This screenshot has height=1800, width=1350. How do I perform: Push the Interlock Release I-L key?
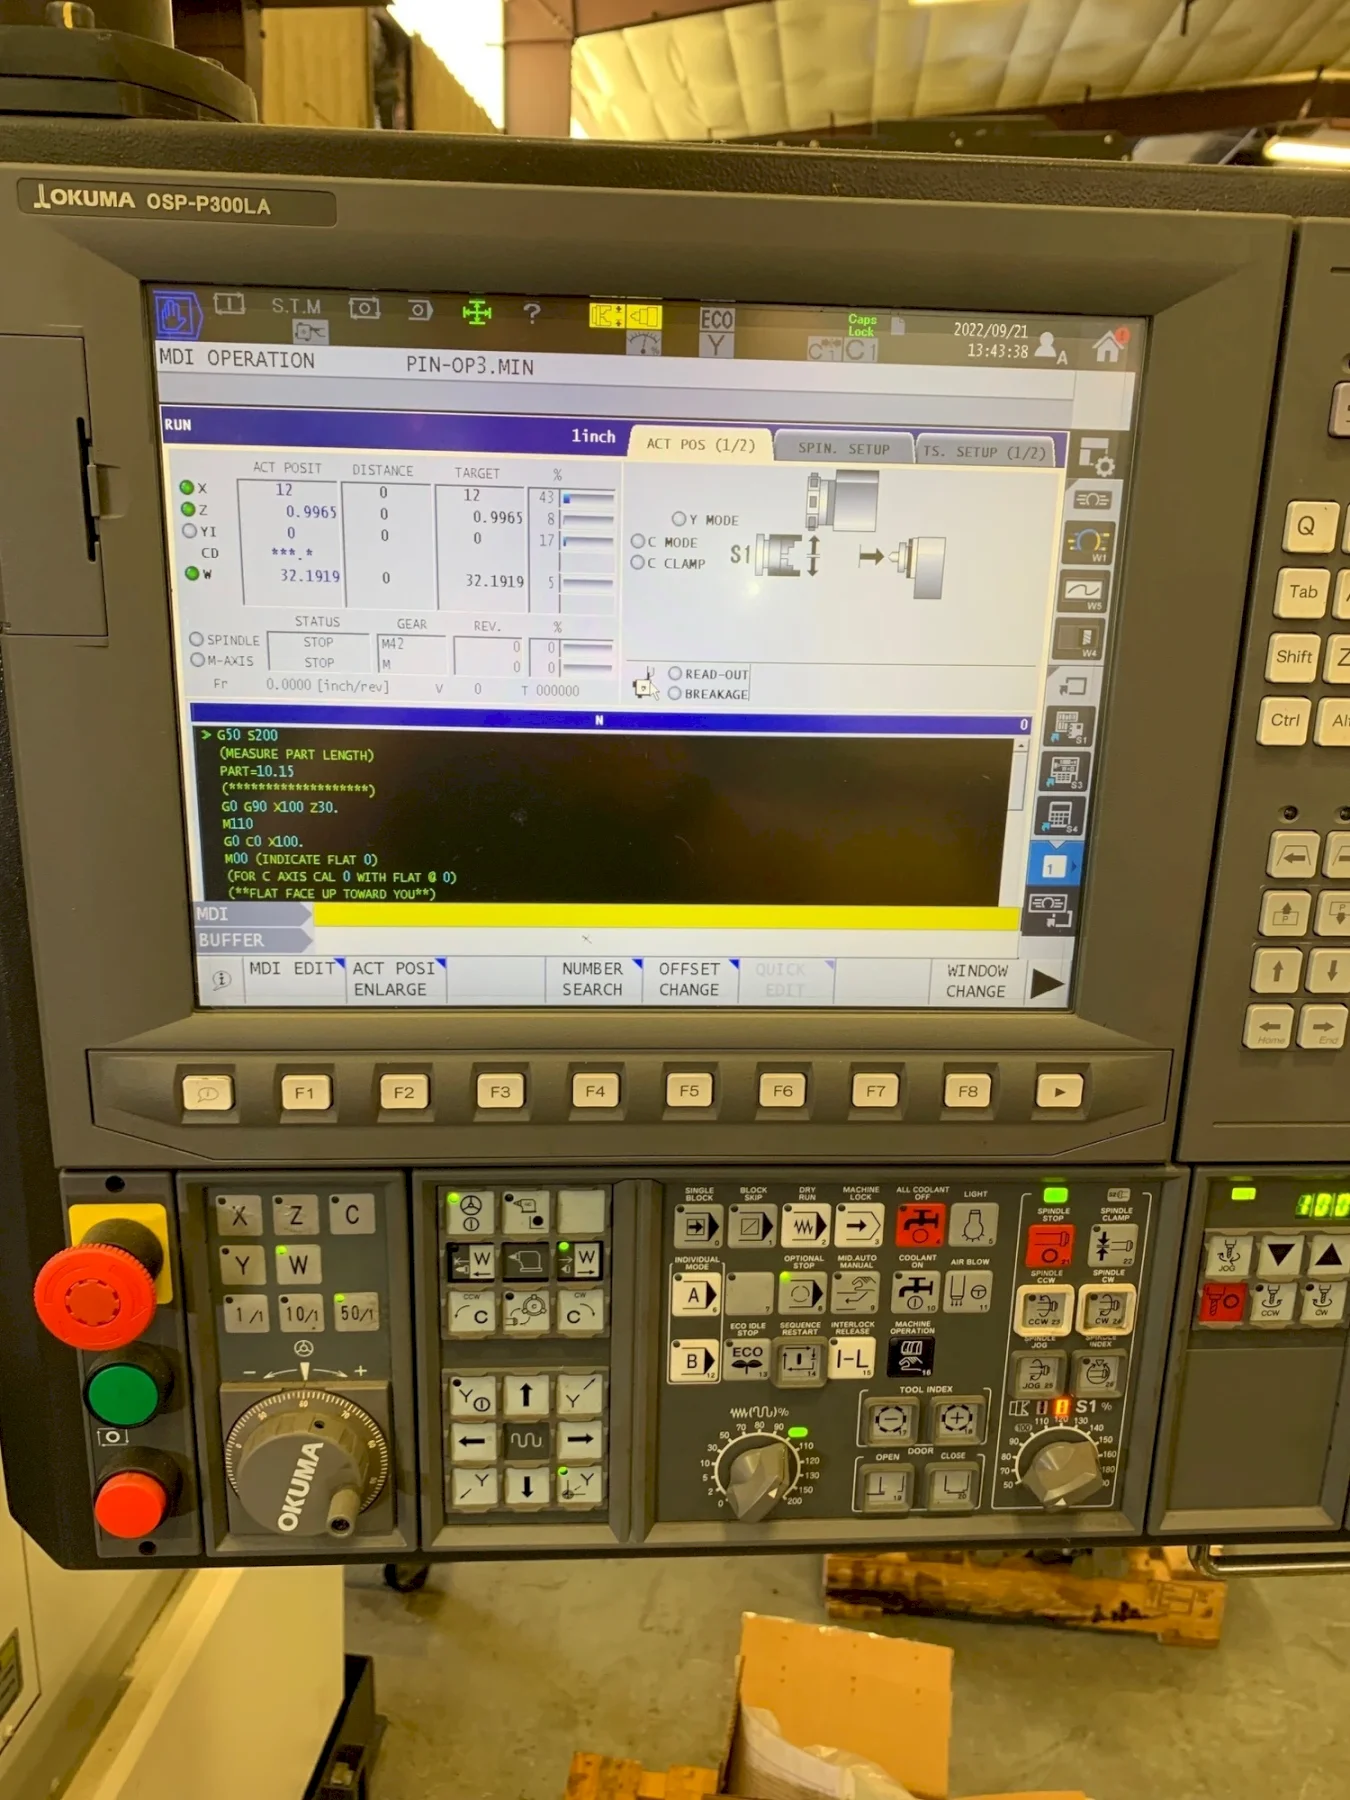tap(852, 1359)
